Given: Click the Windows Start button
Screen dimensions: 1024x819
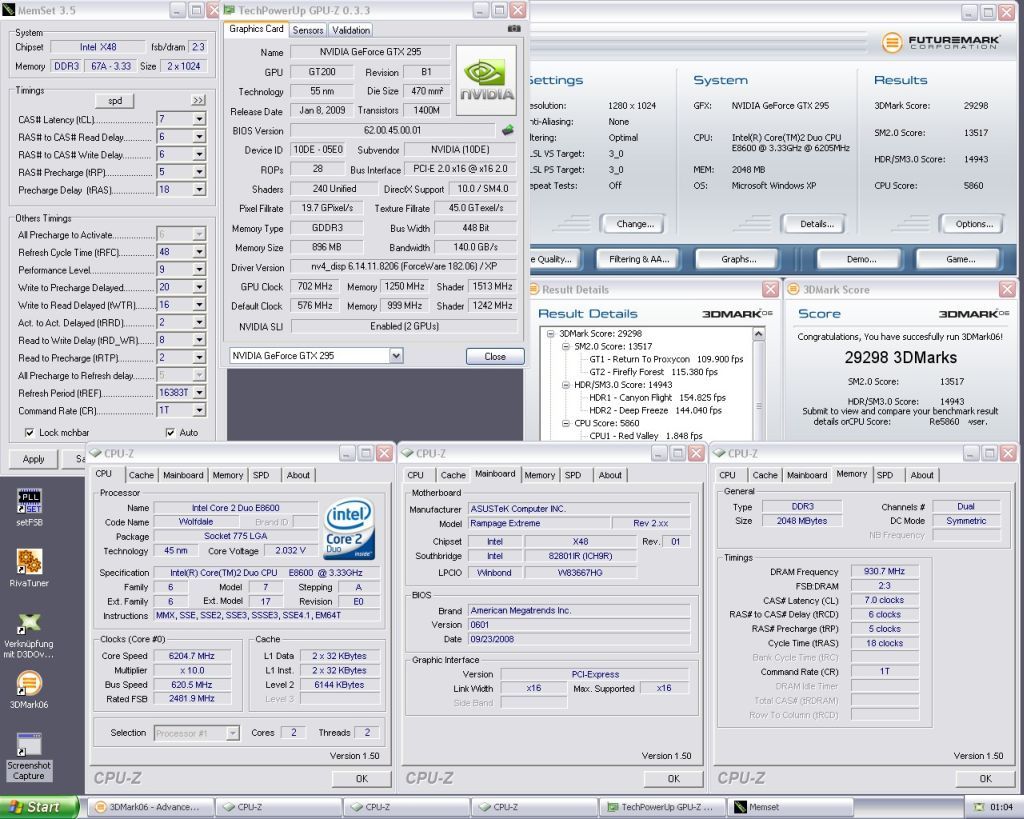Looking at the screenshot, I should [36, 807].
